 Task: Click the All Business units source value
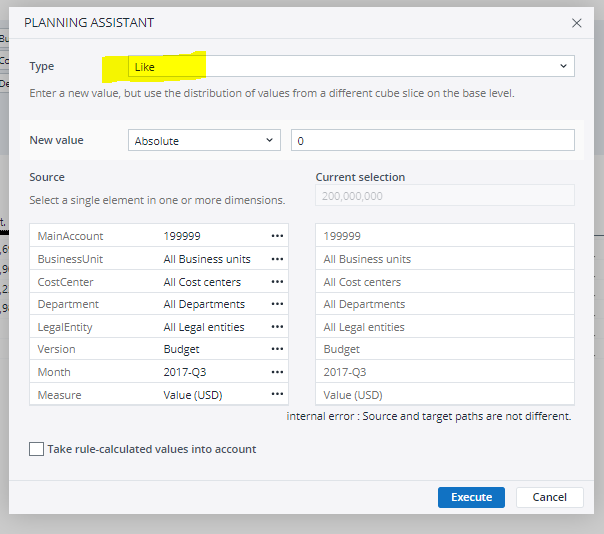[207, 259]
